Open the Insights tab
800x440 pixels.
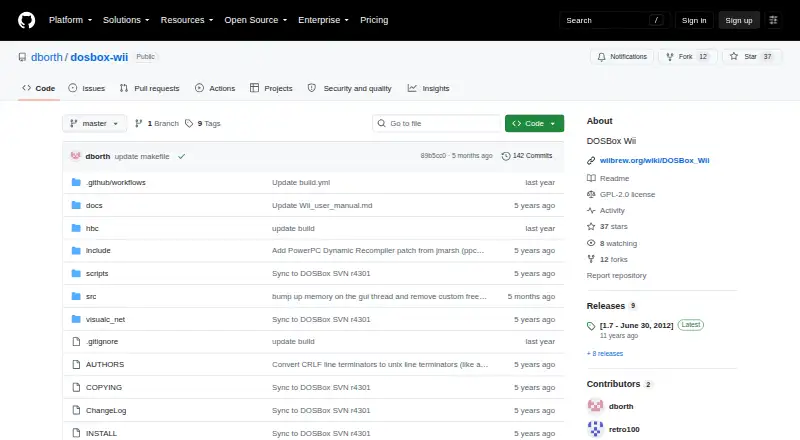point(429,88)
